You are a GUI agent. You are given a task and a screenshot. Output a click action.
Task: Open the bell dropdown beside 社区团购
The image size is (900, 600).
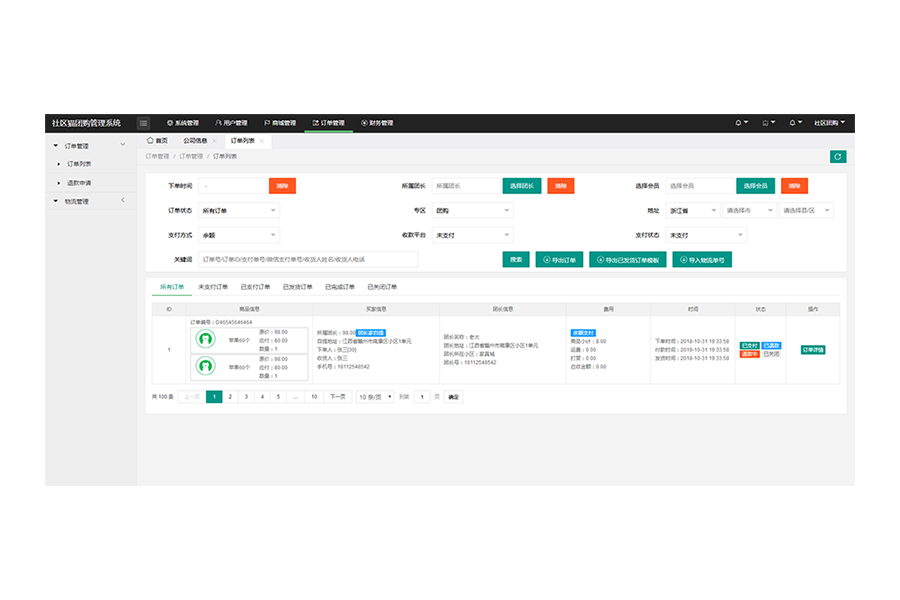point(795,123)
